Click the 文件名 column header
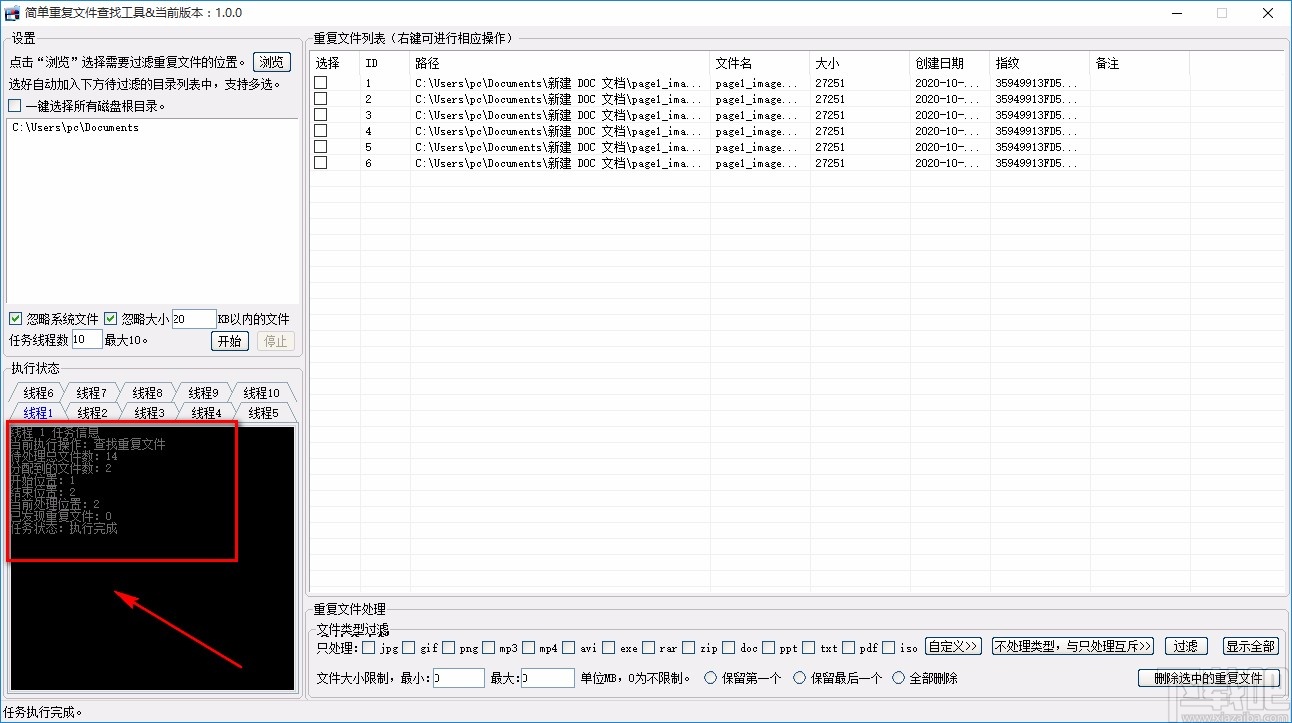 coord(760,64)
